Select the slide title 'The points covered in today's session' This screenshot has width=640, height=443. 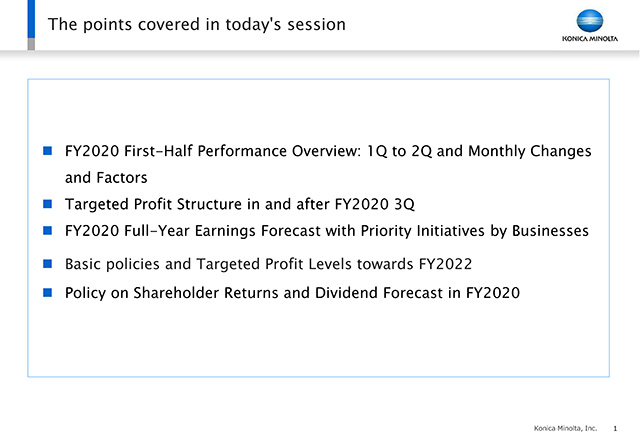click(x=197, y=24)
